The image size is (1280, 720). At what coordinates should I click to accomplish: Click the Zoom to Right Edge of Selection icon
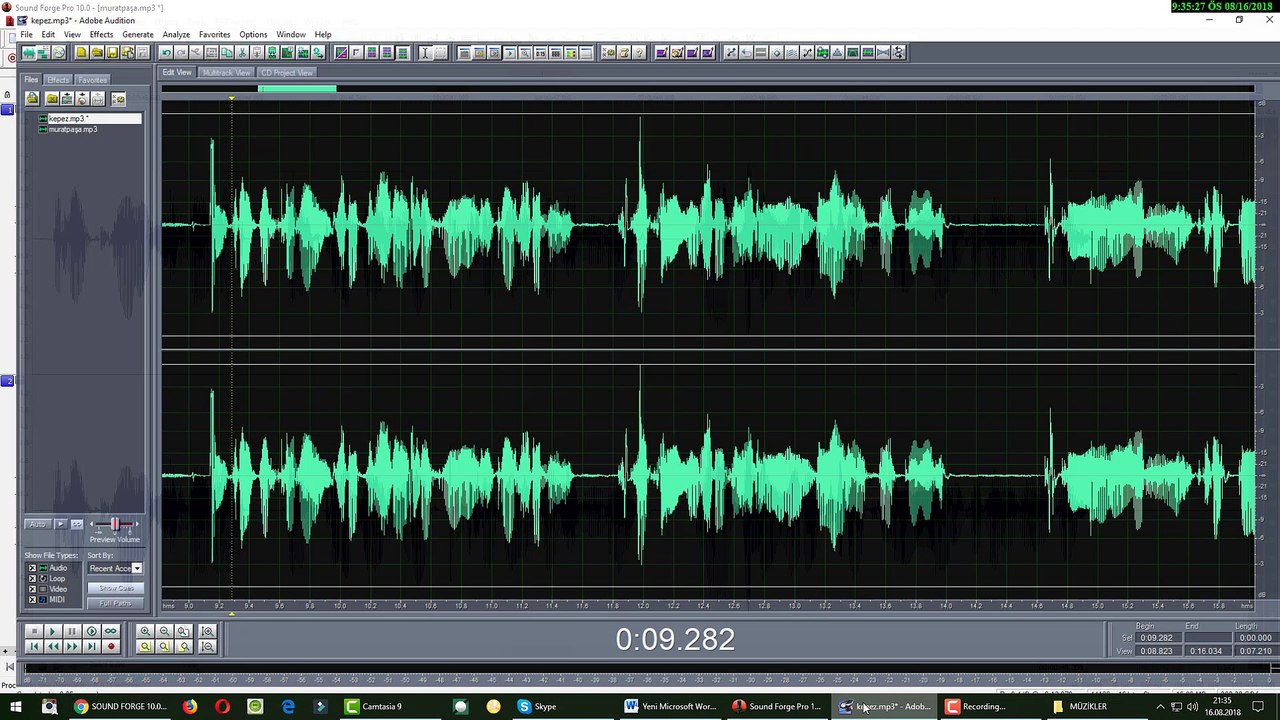[x=184, y=646]
